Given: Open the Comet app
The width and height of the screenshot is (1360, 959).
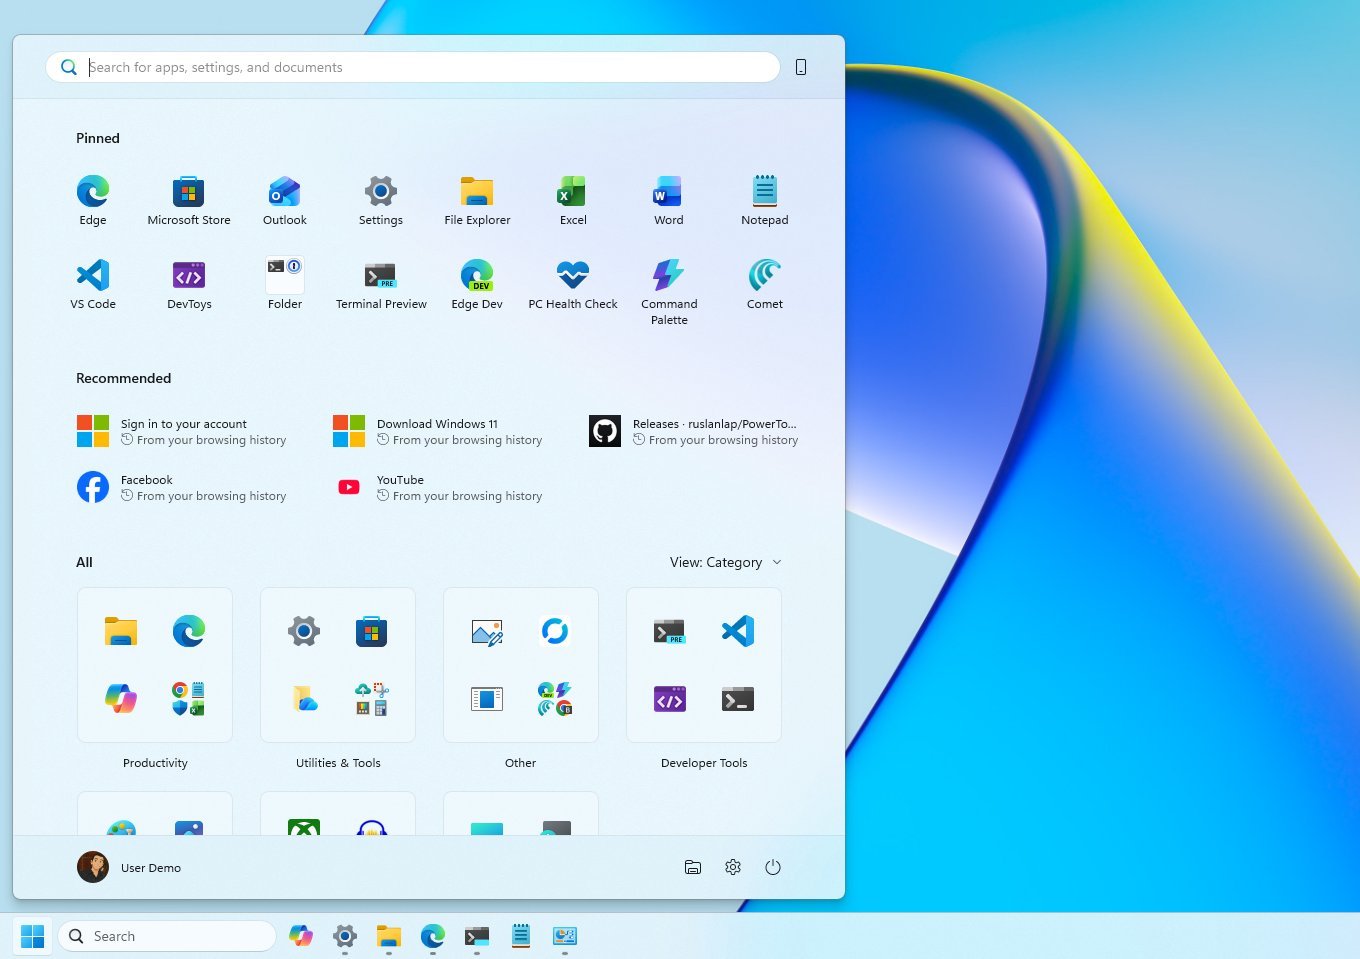Looking at the screenshot, I should point(764,281).
